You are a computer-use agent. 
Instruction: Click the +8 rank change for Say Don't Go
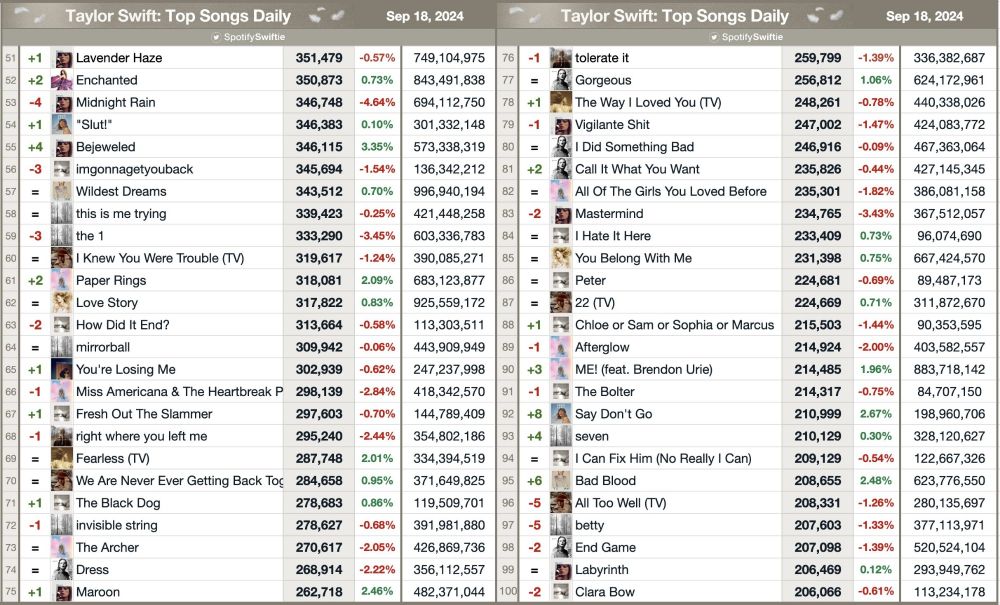click(x=534, y=414)
